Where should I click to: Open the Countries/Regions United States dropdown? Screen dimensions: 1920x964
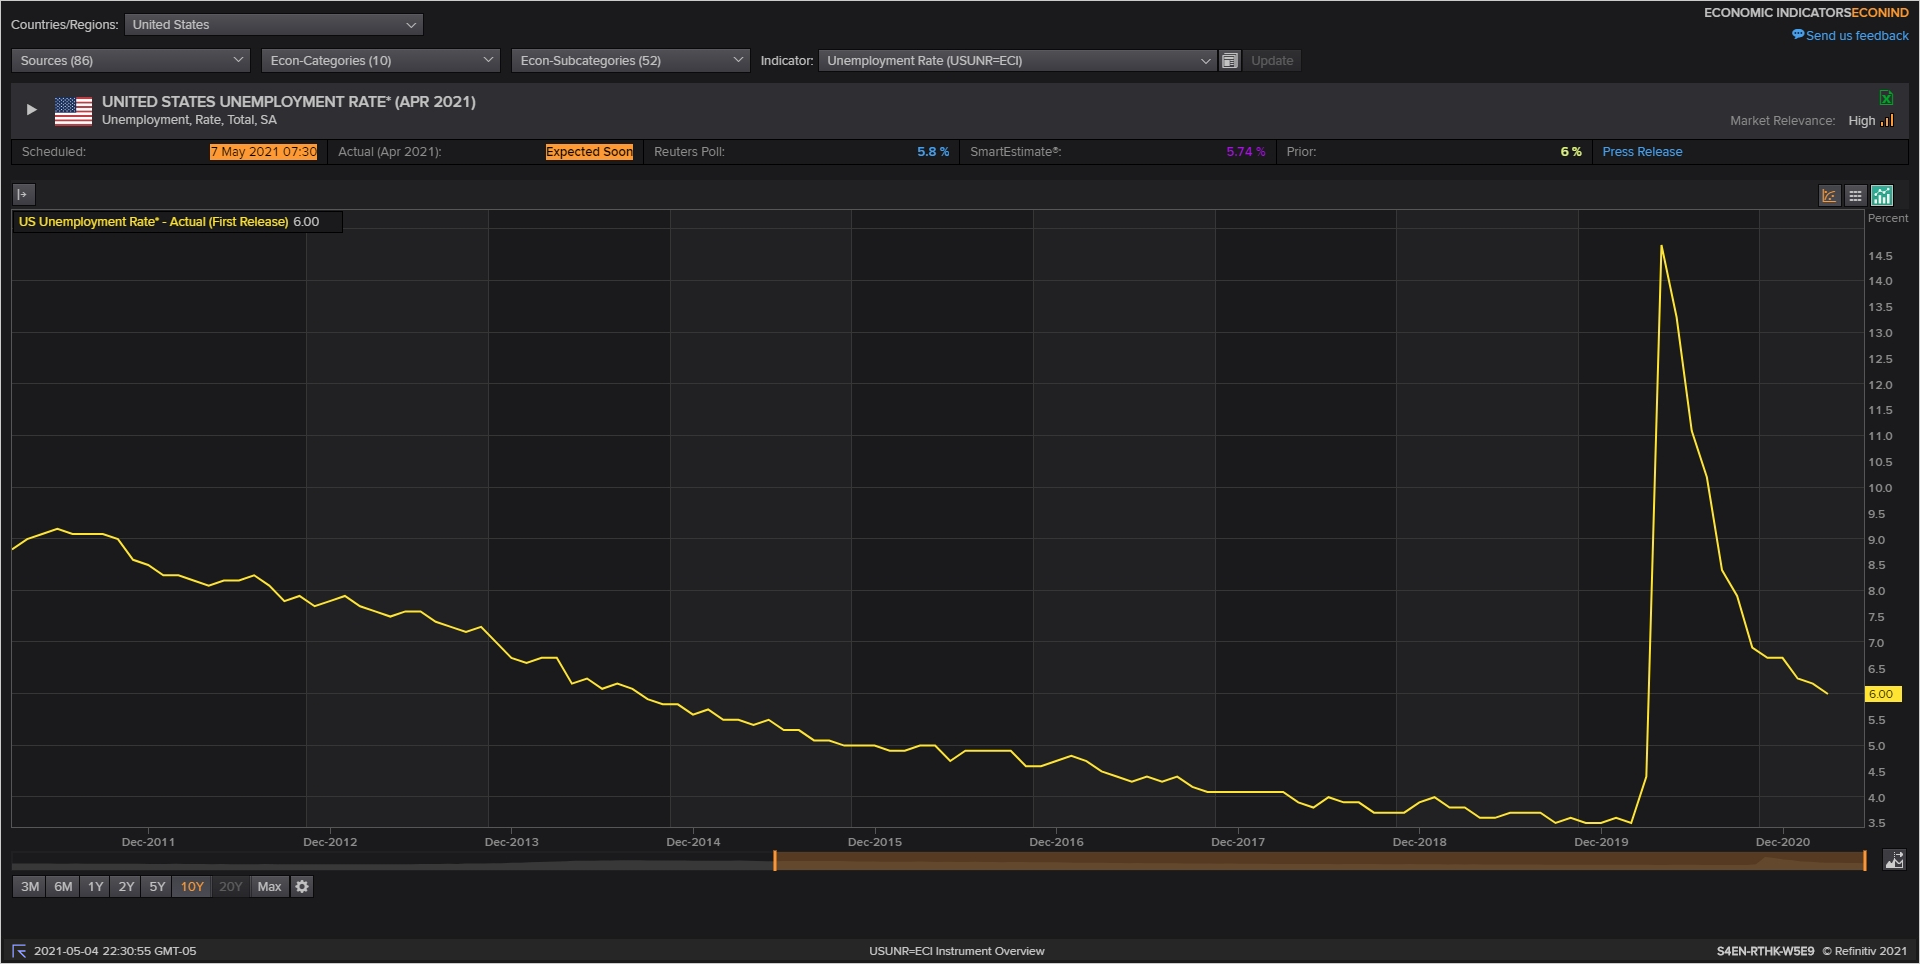[273, 25]
